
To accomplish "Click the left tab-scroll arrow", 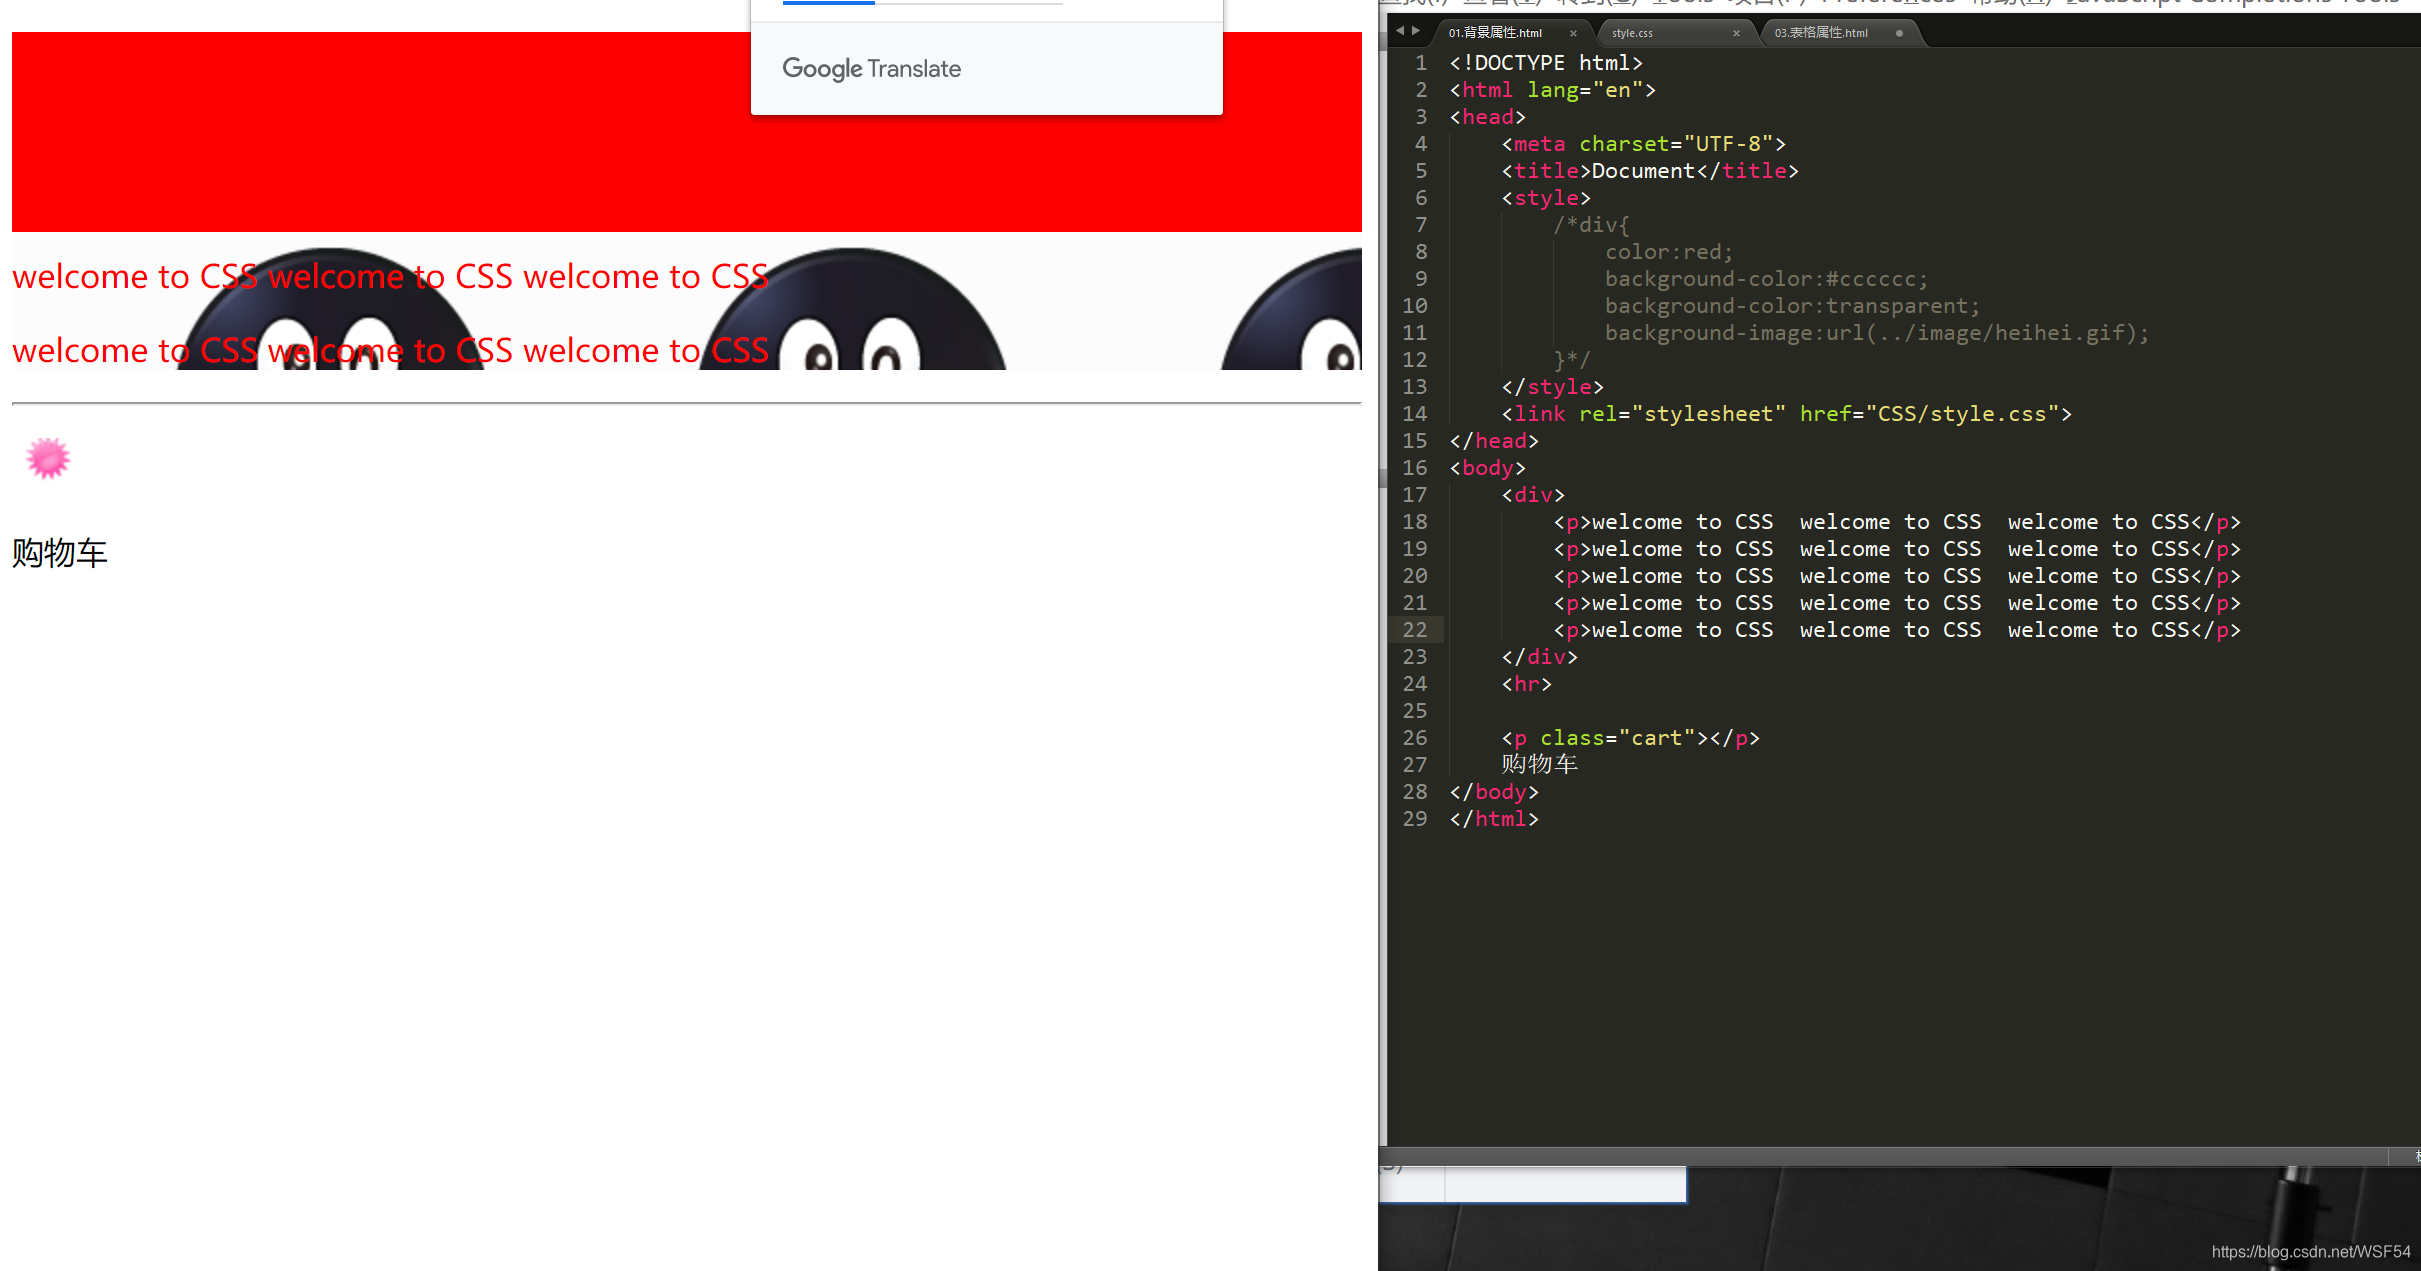I will 1400,31.
